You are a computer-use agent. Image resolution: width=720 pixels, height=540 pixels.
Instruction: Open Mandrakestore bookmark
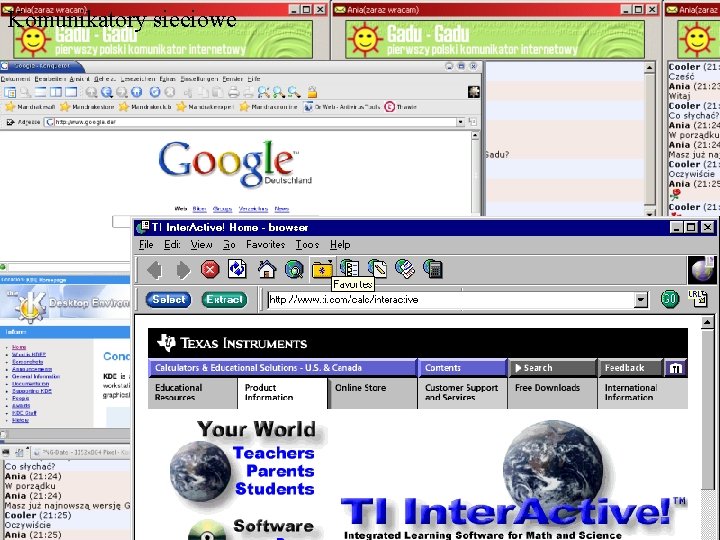(87, 107)
